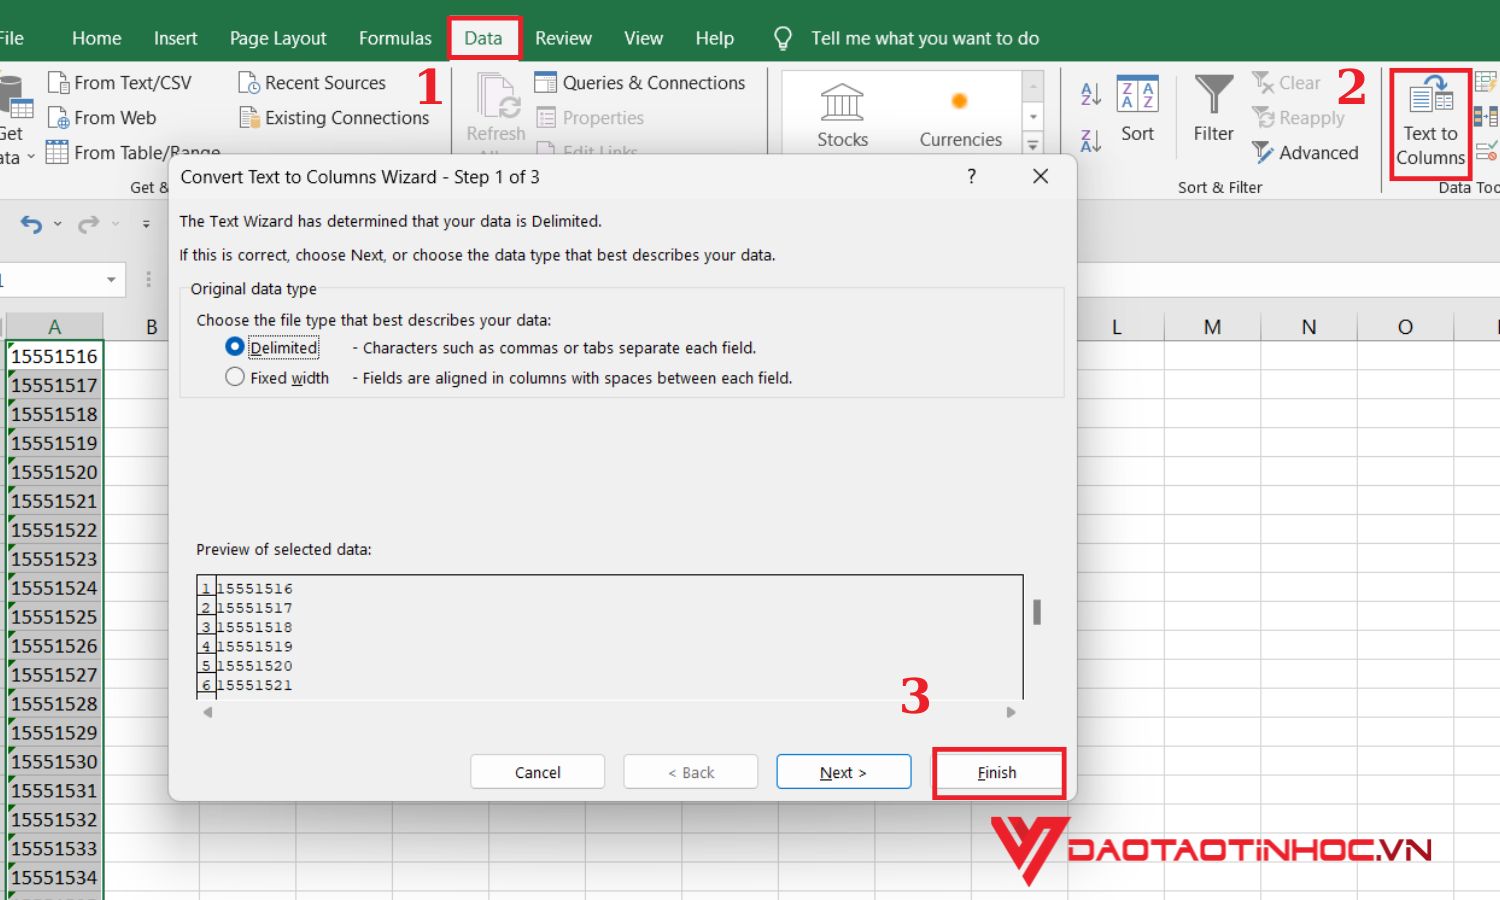This screenshot has width=1500, height=900.
Task: Proceed with the Next button
Action: pyautogui.click(x=844, y=772)
